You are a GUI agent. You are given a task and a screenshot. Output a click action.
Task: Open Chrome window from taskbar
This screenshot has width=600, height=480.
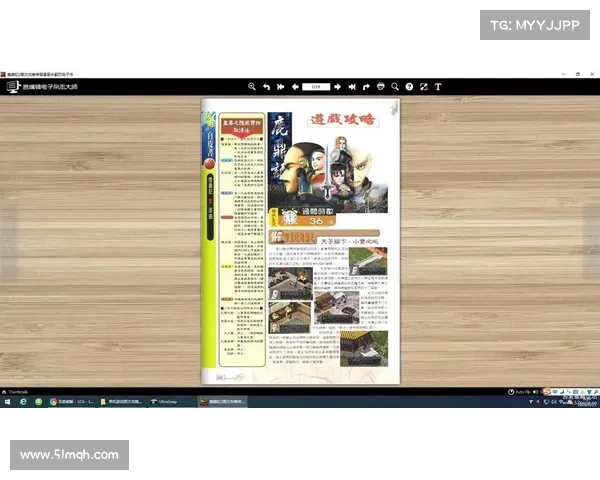[x=70, y=401]
